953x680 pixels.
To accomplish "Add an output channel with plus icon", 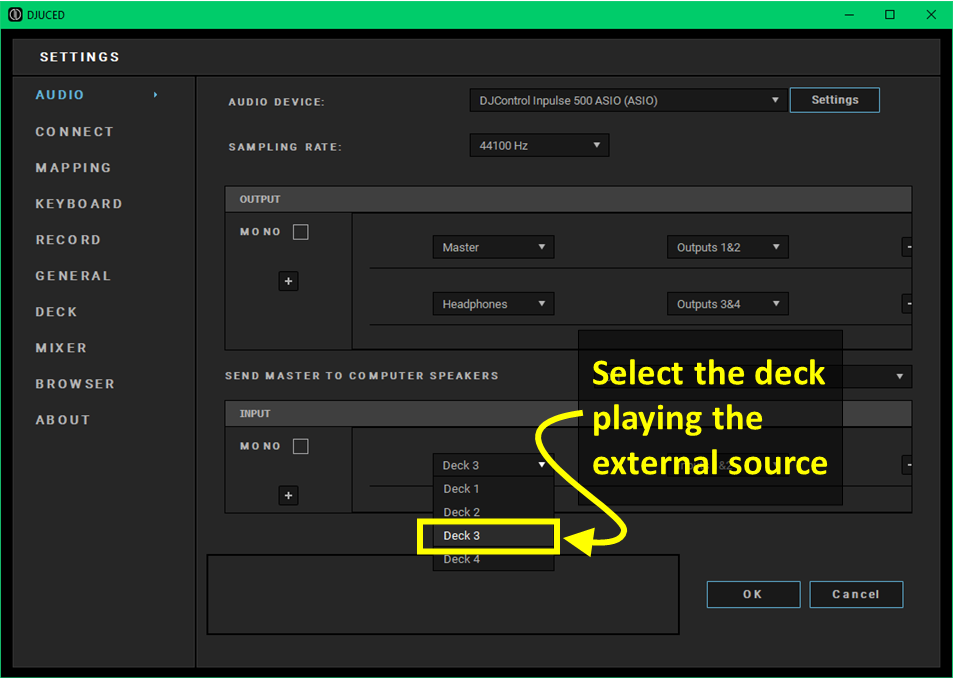I will point(289,281).
